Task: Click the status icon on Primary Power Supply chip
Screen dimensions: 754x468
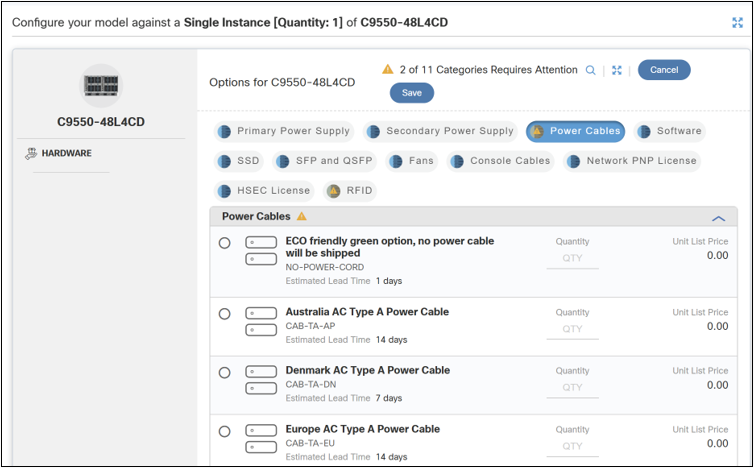Action: (x=224, y=131)
